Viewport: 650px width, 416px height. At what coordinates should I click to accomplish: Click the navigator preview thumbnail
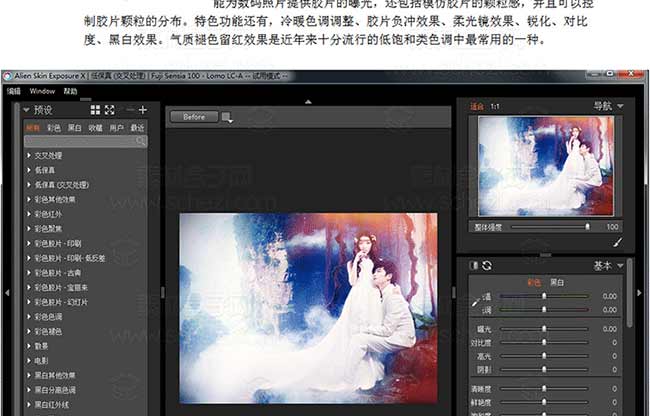point(546,166)
